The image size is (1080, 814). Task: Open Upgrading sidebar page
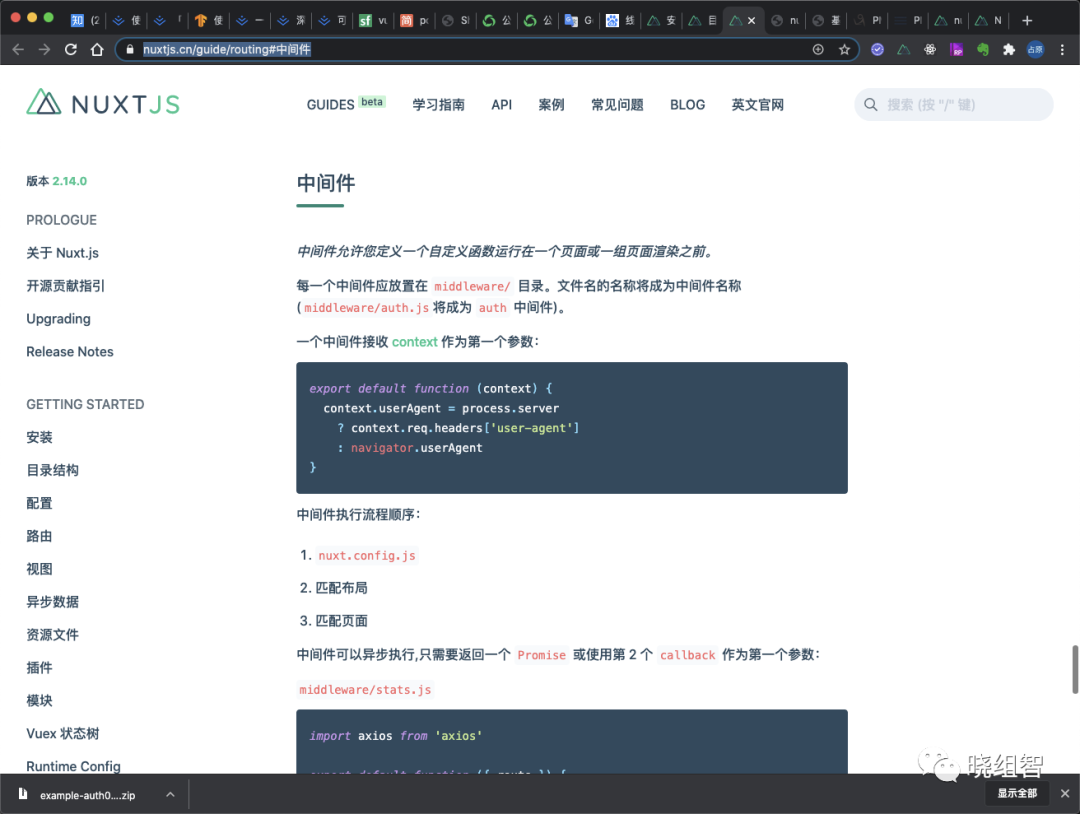click(59, 319)
